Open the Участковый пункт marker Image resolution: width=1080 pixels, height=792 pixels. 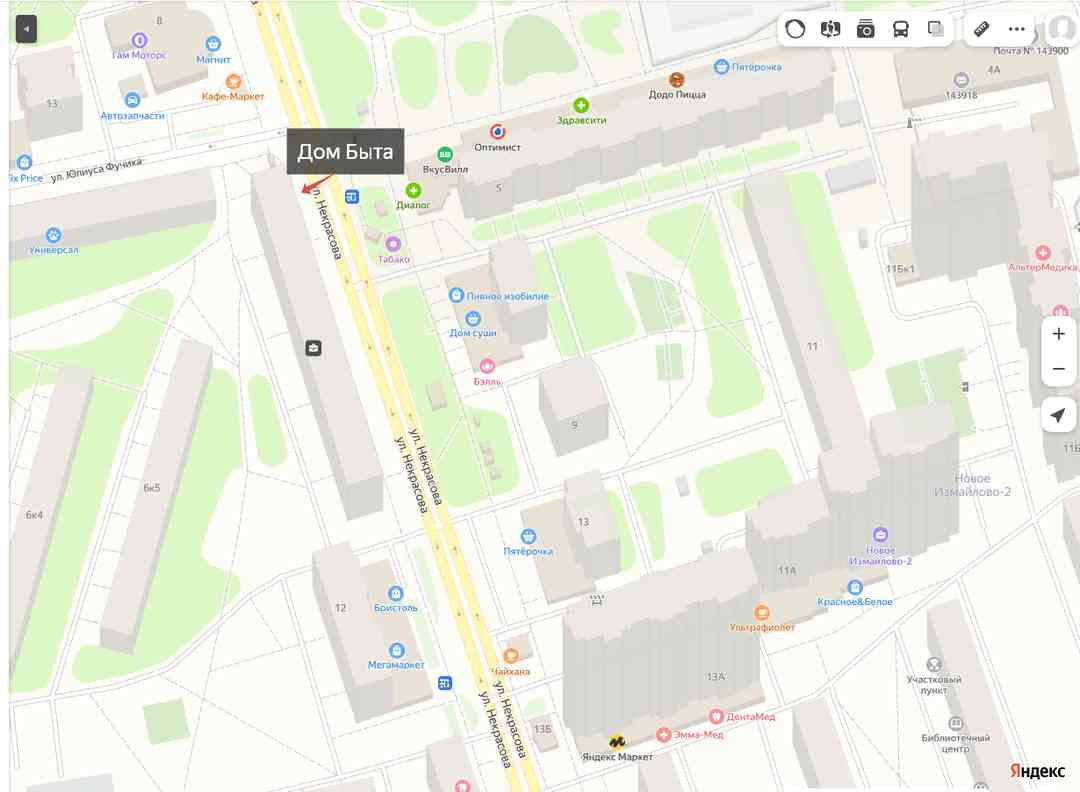(934, 665)
